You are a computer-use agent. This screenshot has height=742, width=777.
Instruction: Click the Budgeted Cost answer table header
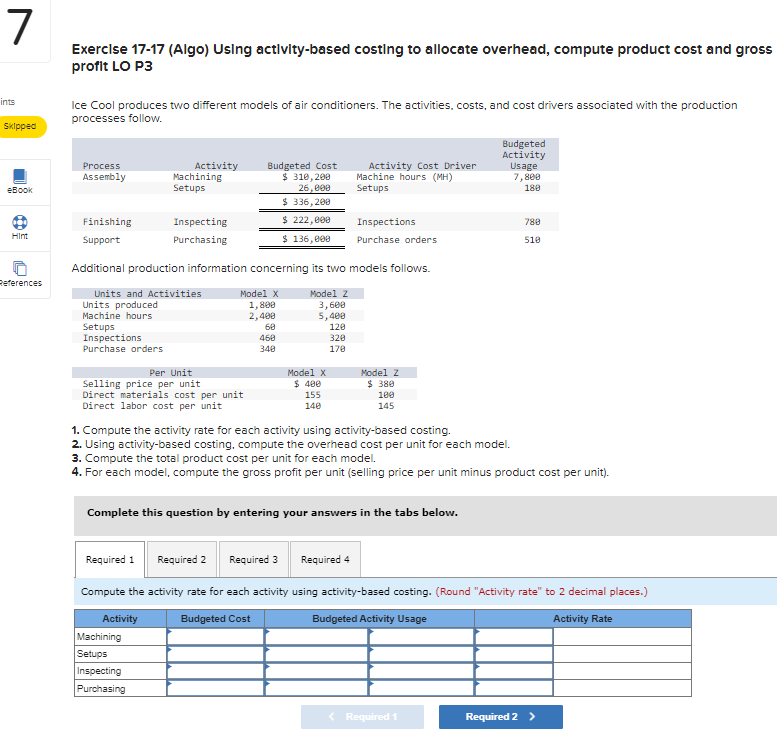click(216, 619)
